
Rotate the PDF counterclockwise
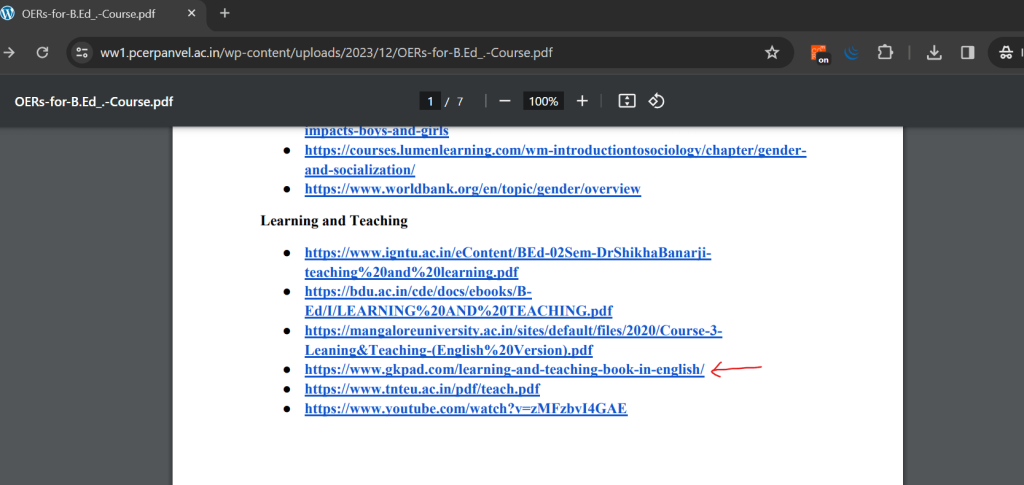(x=656, y=101)
